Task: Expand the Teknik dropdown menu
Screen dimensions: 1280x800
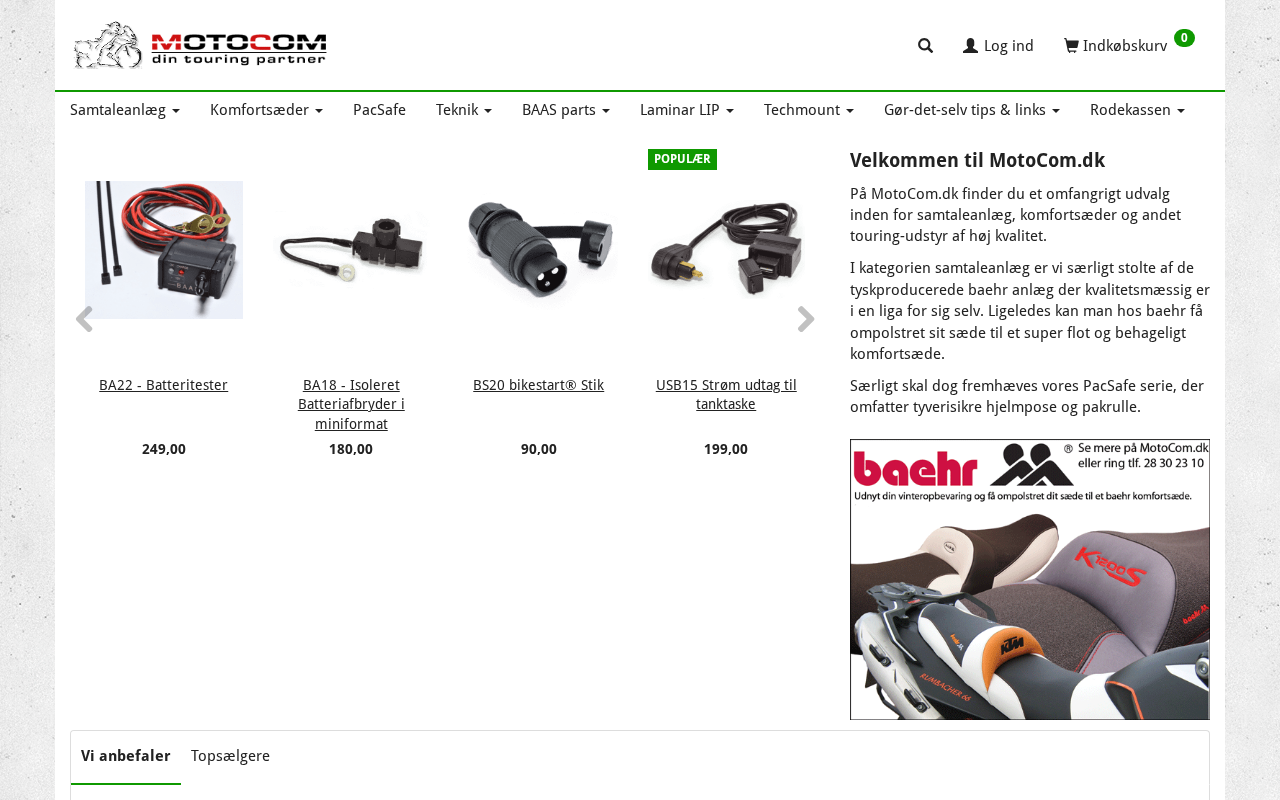Action: pyautogui.click(x=464, y=110)
